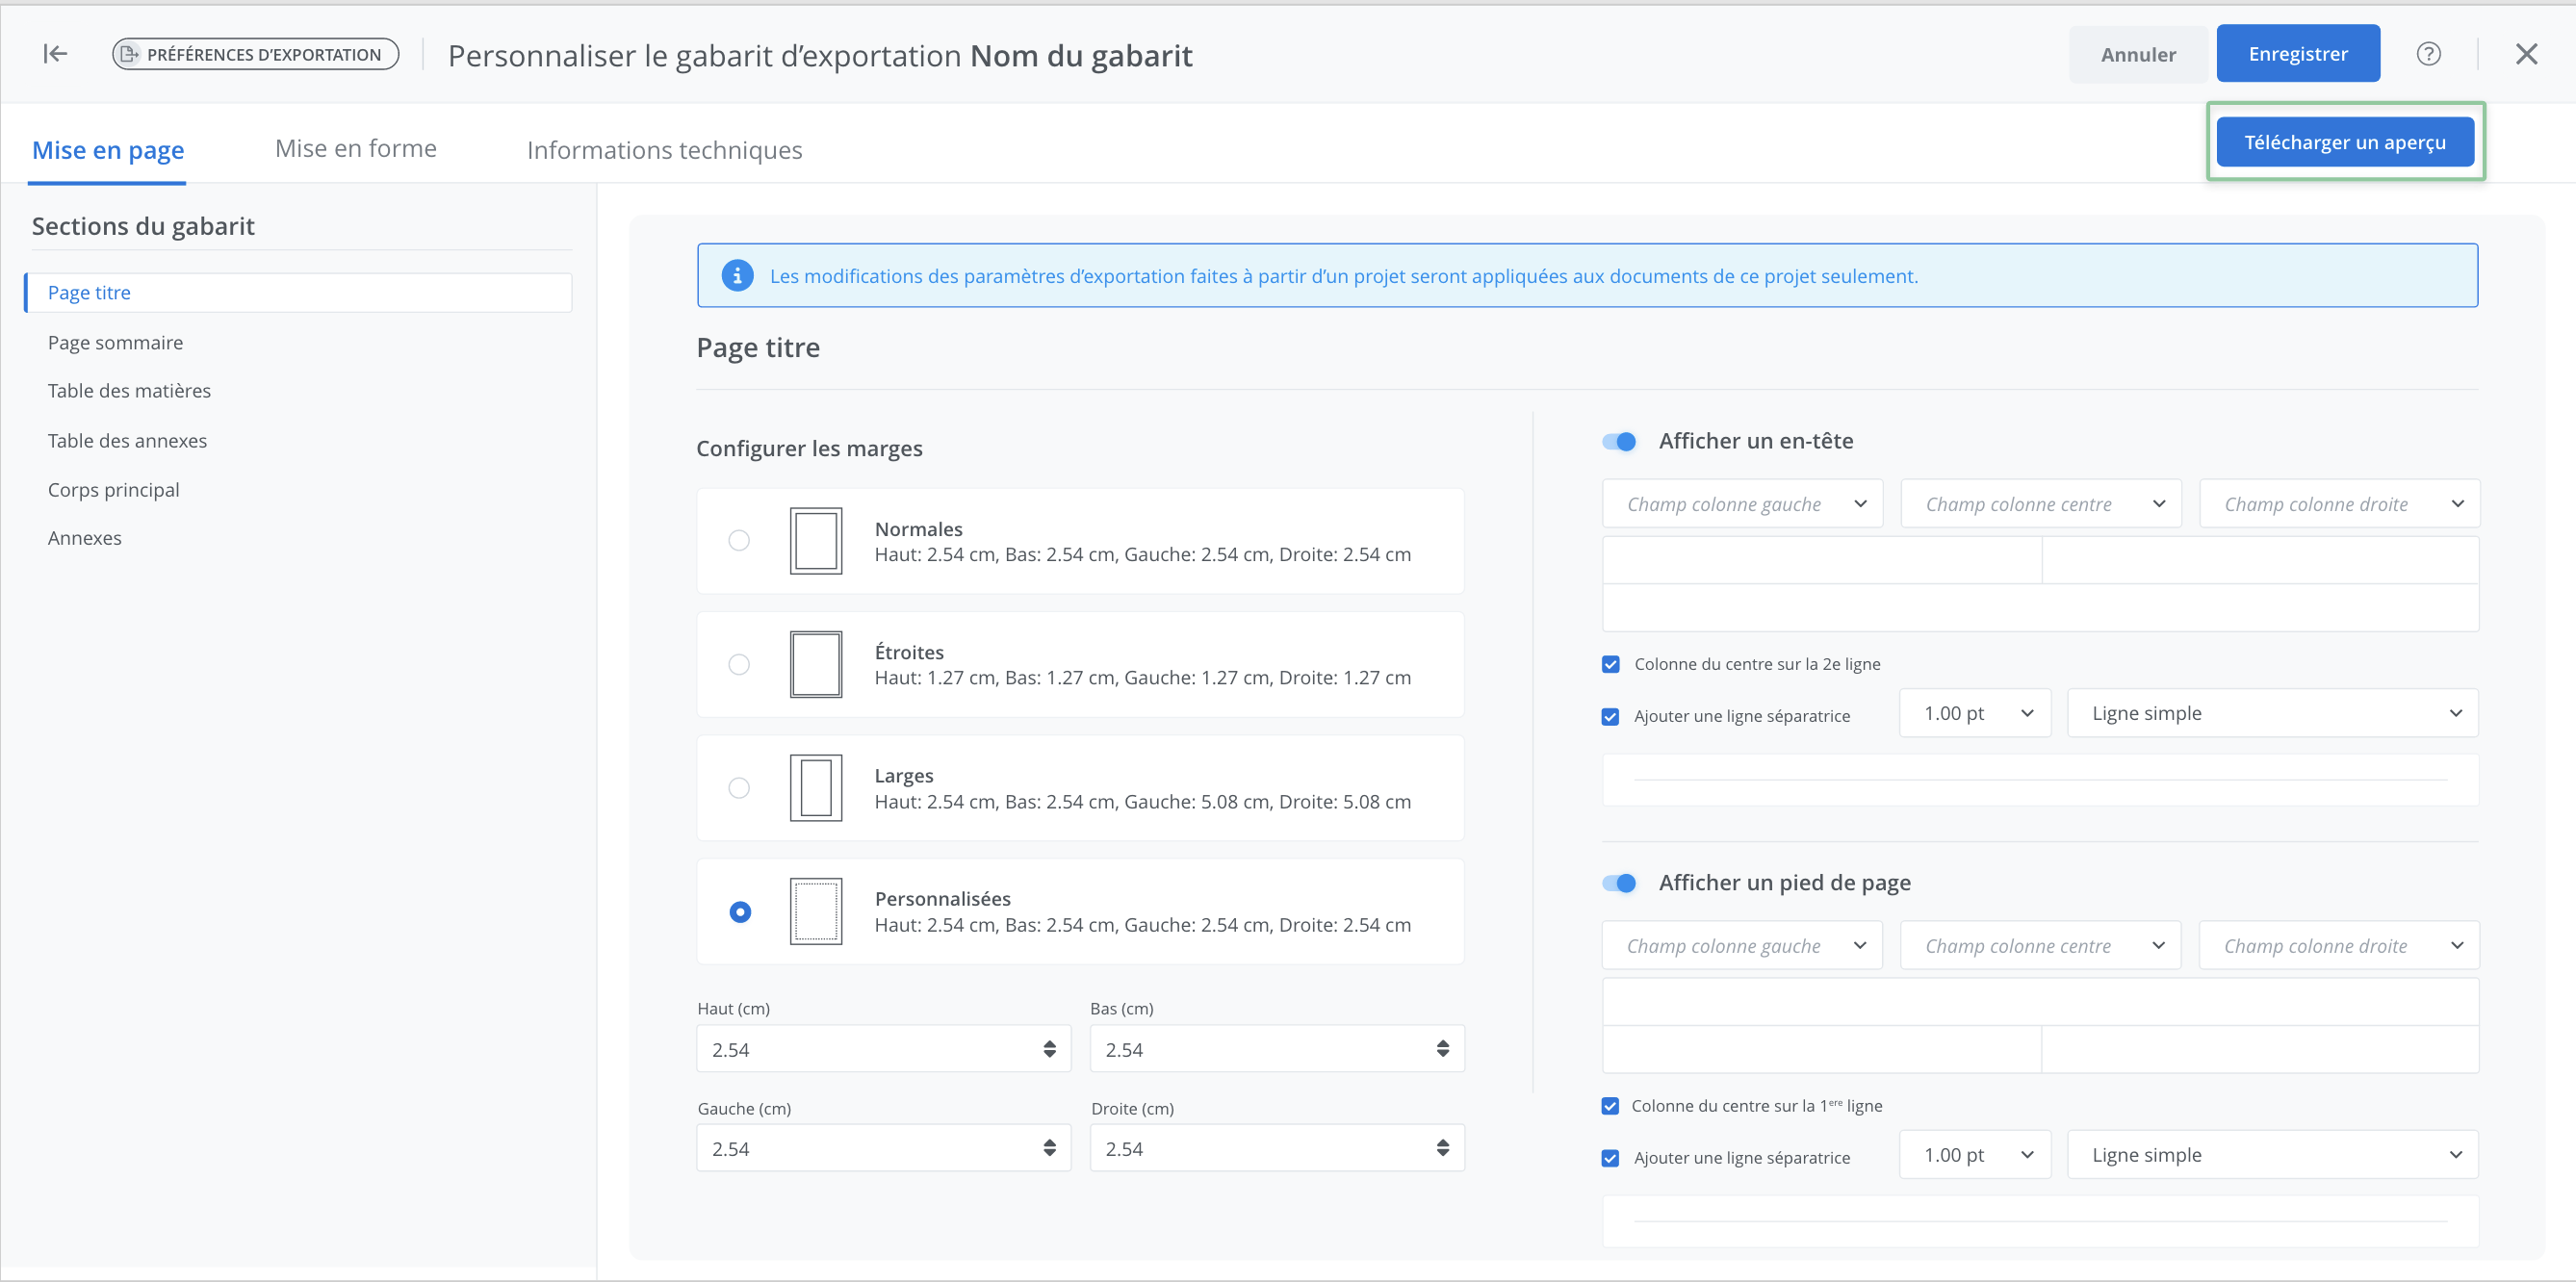Open the help question mark icon
2576x1282 pixels.
2428,54
